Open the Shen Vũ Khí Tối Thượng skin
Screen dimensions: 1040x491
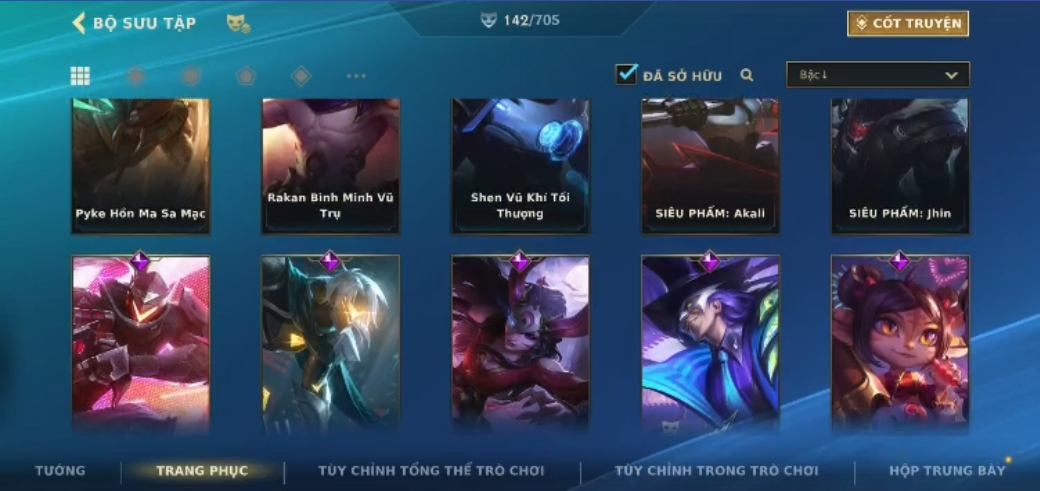(521, 166)
